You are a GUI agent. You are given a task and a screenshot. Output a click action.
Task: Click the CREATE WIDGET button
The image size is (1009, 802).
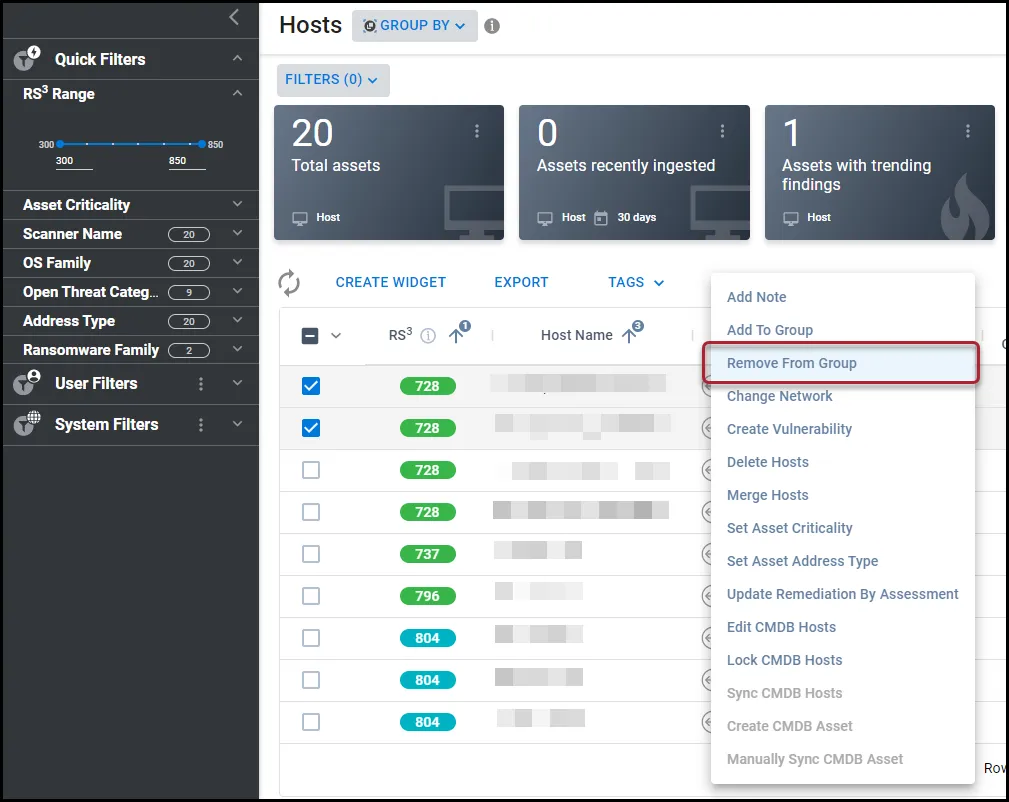[x=391, y=283]
